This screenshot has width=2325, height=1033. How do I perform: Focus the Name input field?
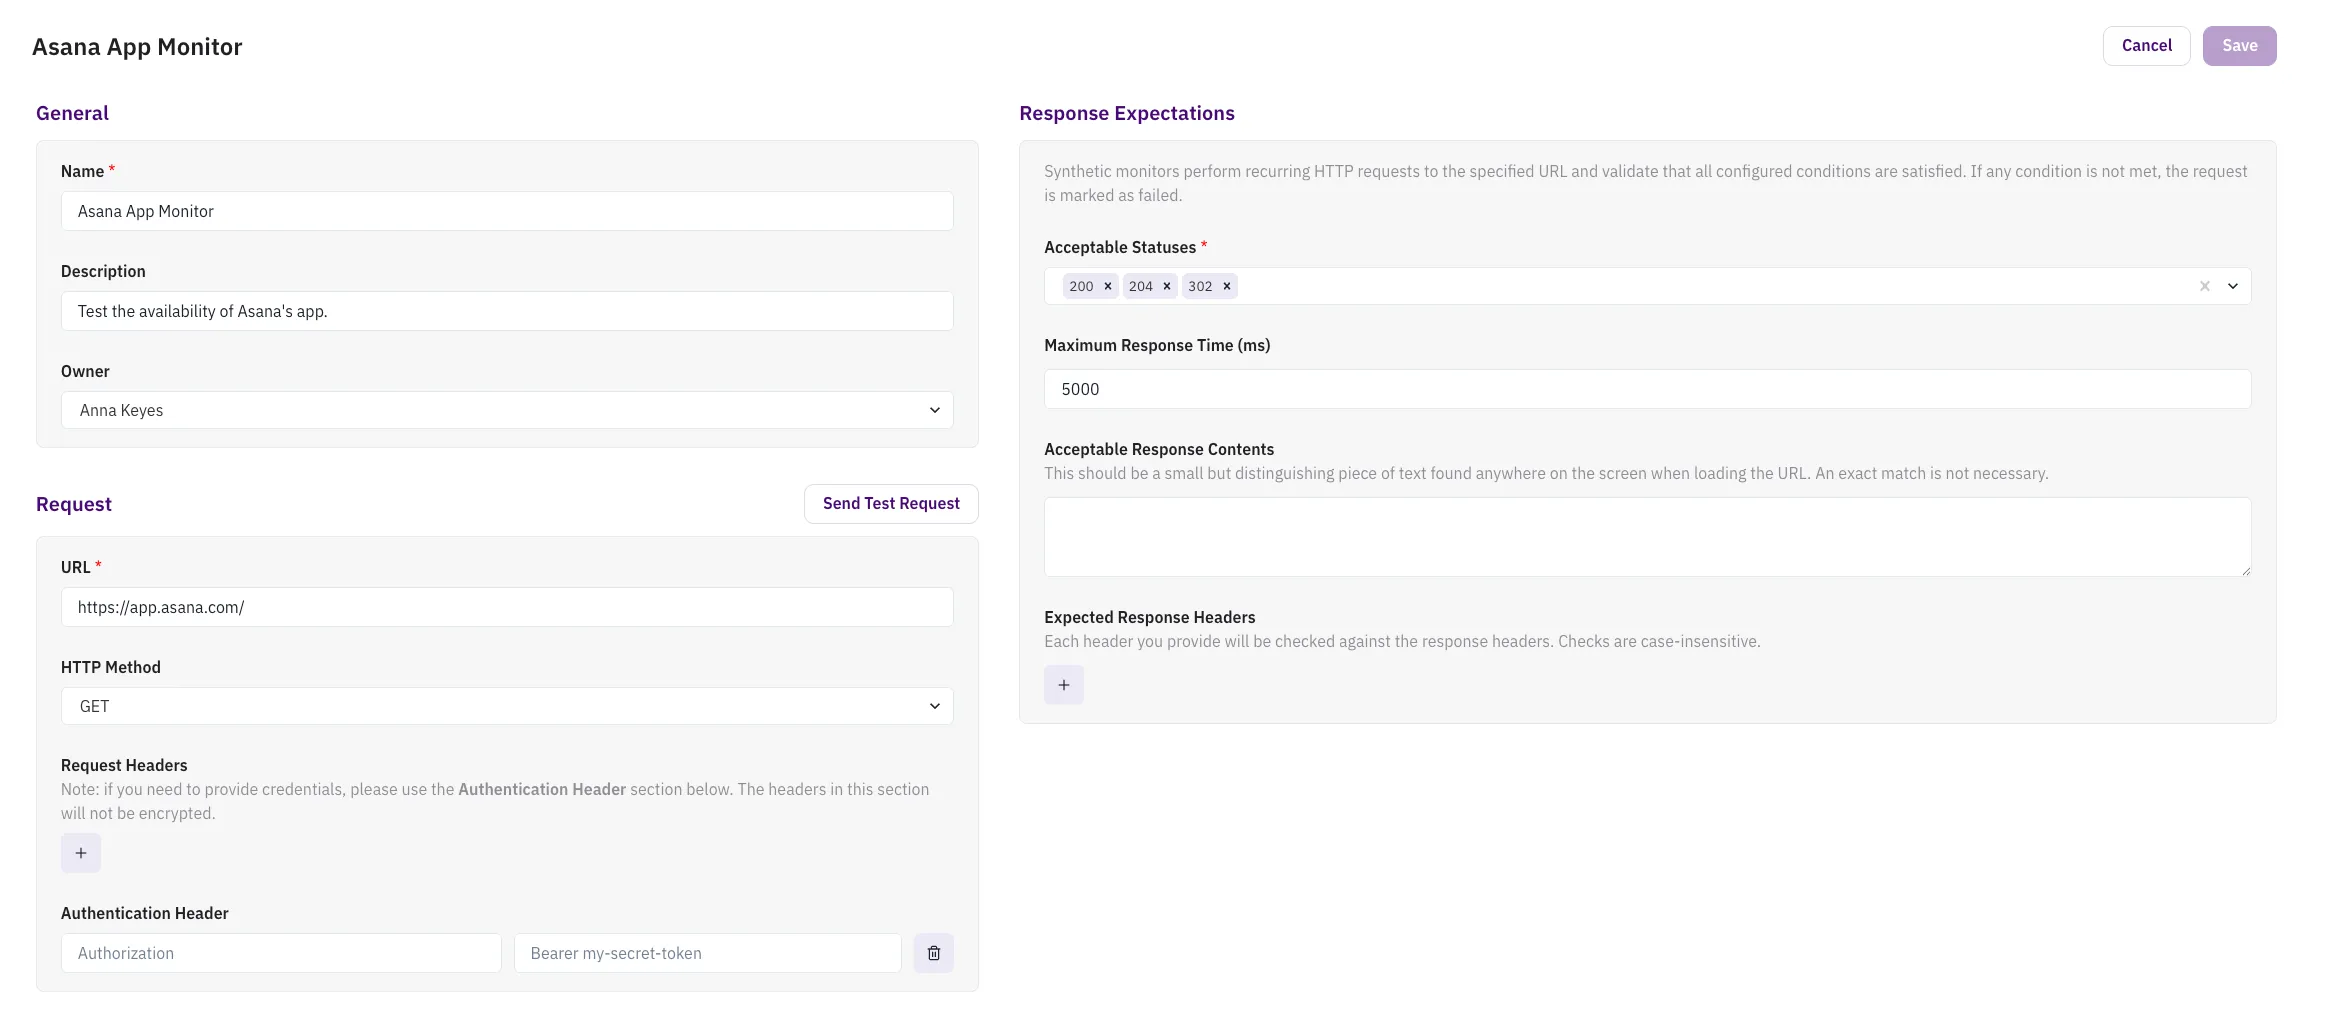(507, 211)
